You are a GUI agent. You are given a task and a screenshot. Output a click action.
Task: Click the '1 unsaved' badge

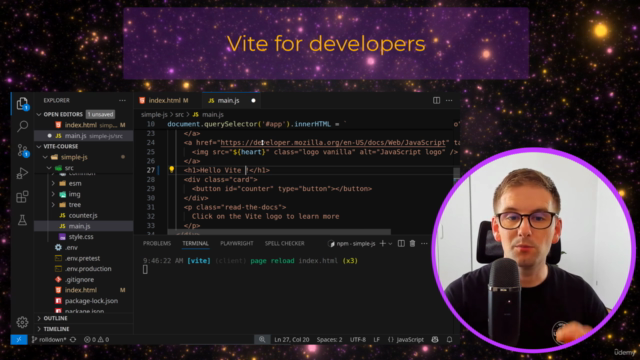(x=100, y=114)
